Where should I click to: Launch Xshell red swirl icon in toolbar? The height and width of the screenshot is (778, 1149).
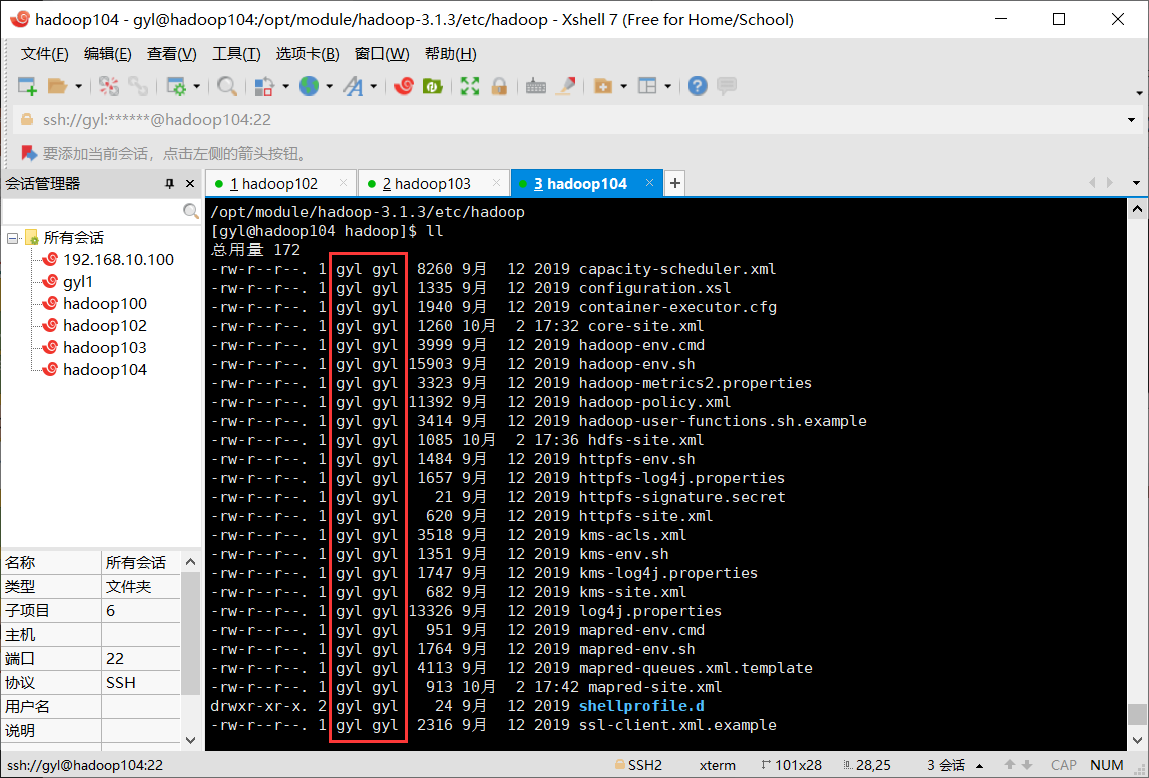point(404,86)
